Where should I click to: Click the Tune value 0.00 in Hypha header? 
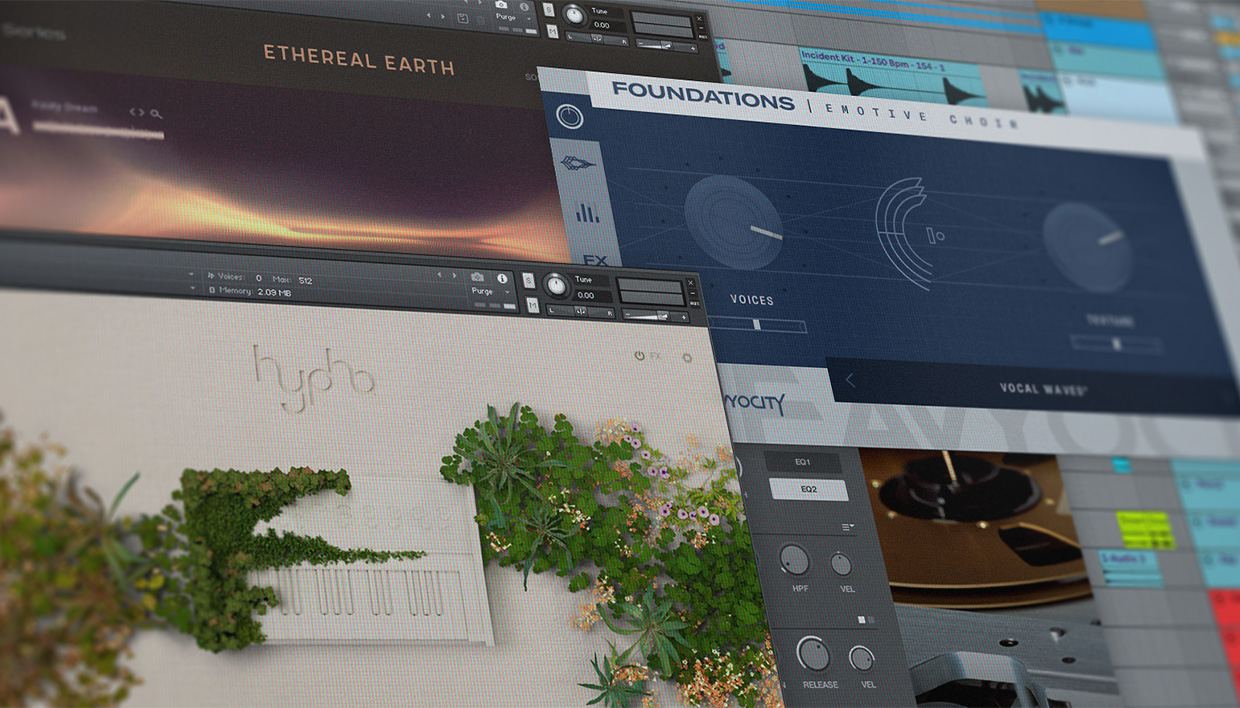pyautogui.click(x=587, y=295)
